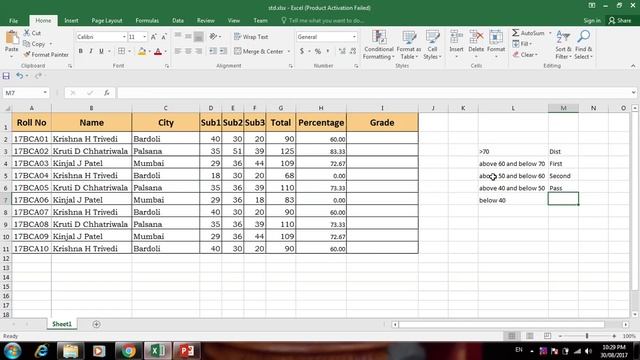Open Sort & Filter
640x360 pixels.
(563, 44)
